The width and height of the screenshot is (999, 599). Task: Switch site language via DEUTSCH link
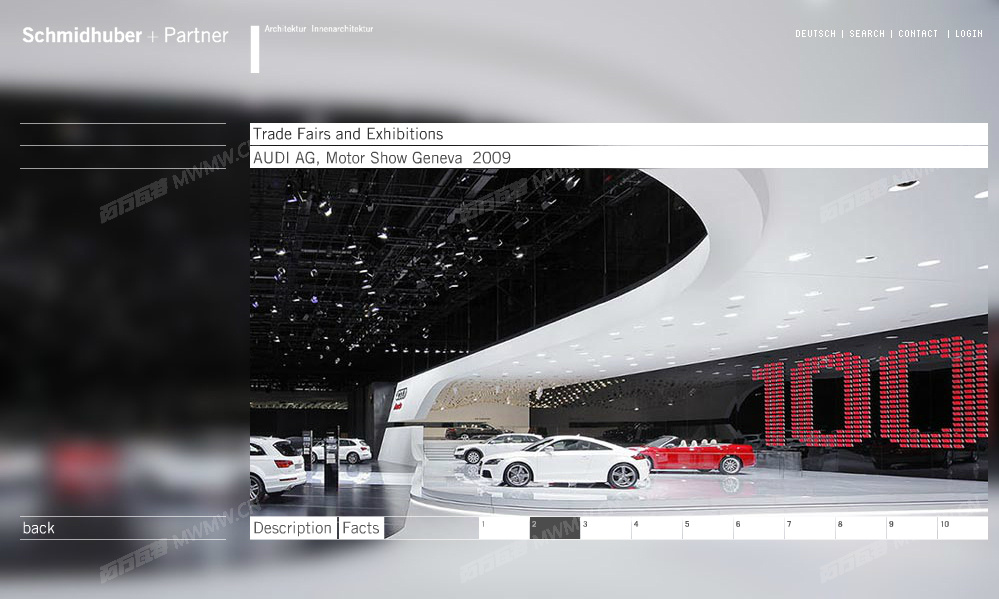click(x=815, y=34)
